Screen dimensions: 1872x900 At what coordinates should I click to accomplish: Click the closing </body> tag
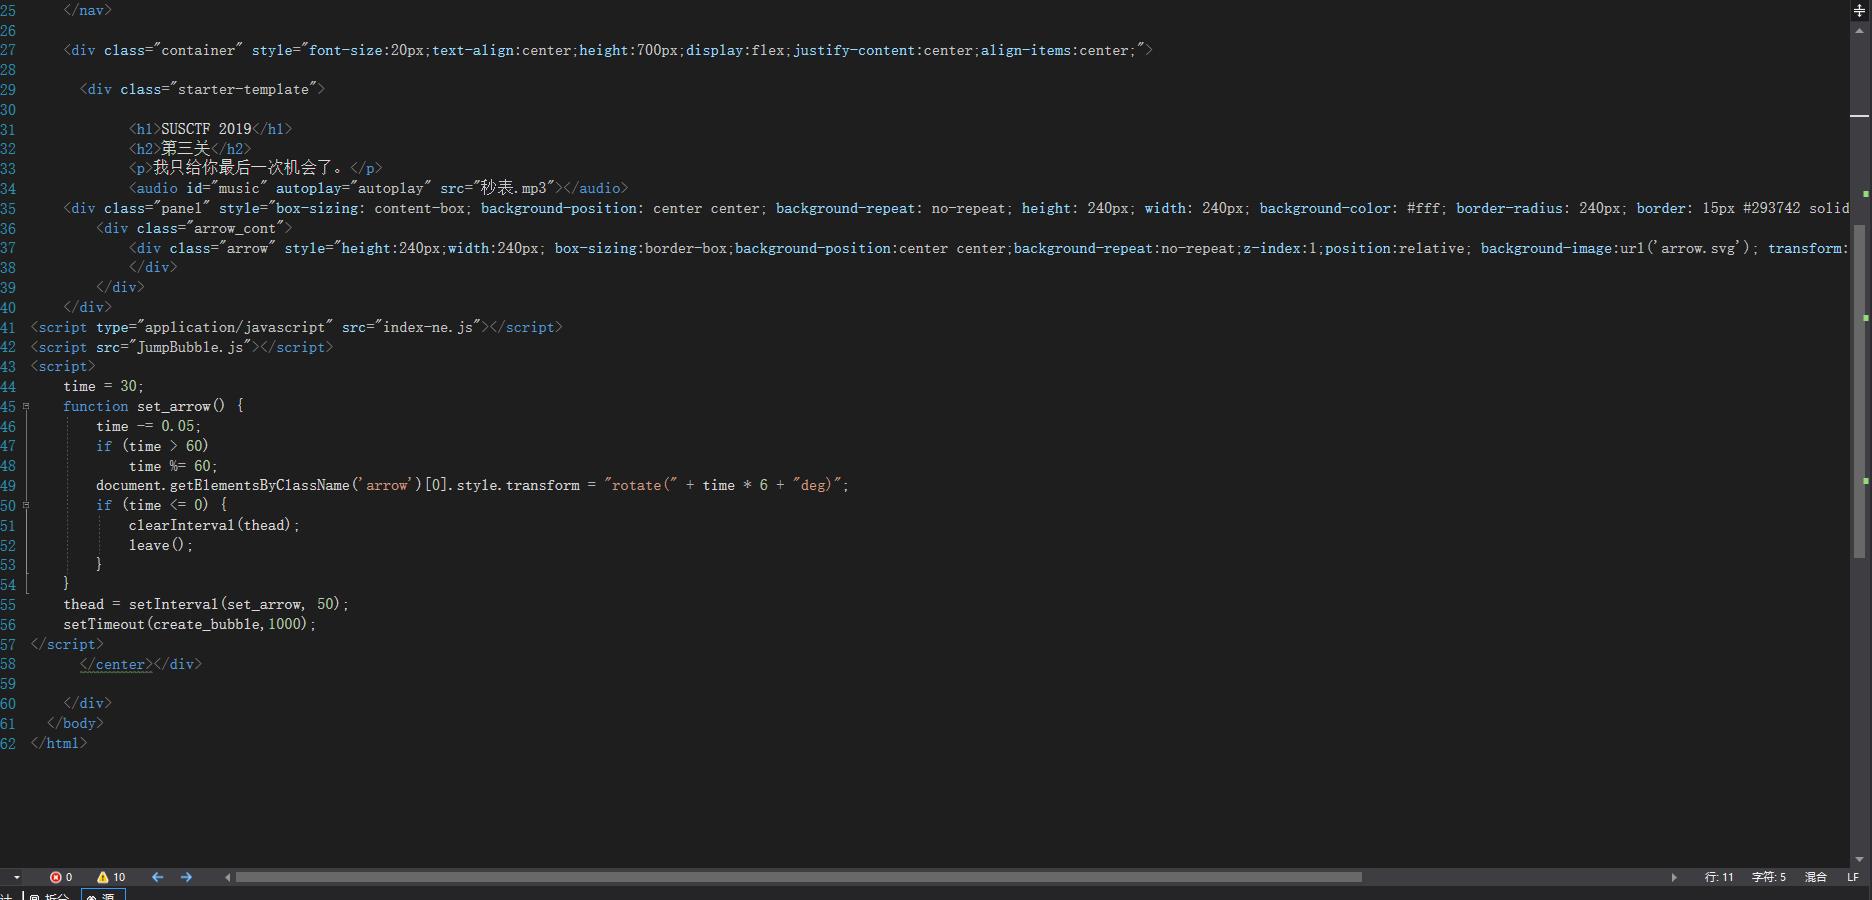pos(75,723)
